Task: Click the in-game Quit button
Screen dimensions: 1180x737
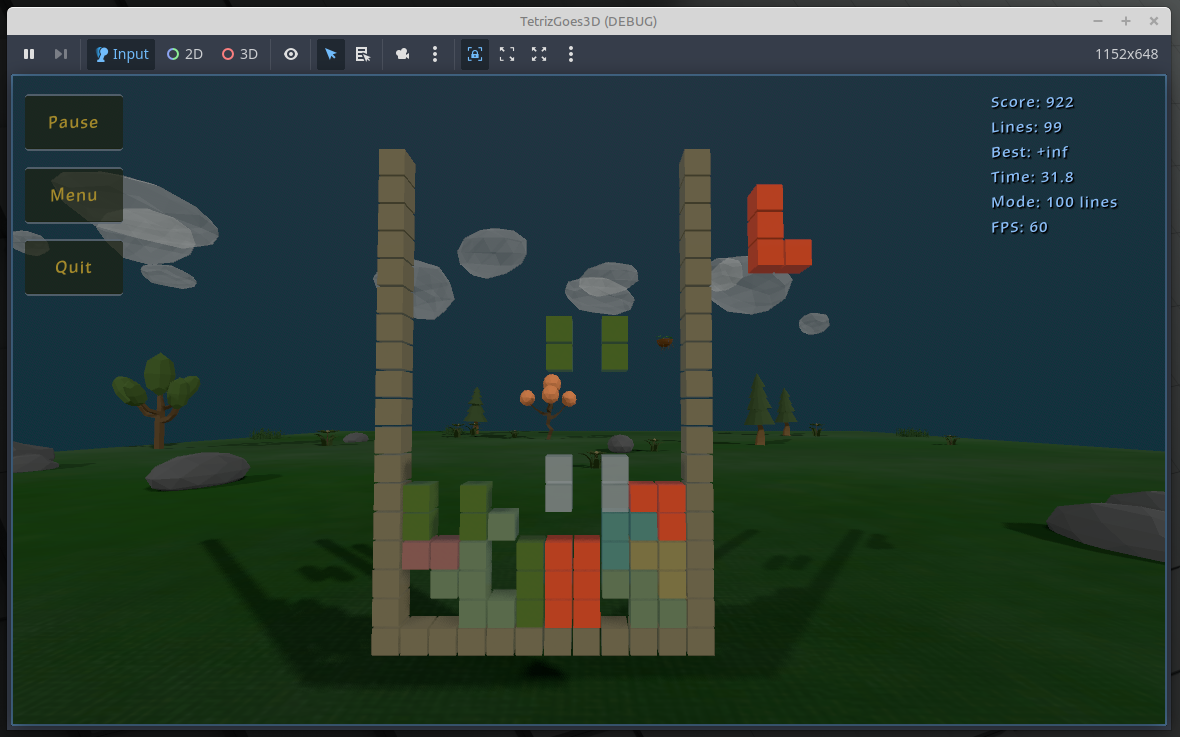Action: point(74,267)
